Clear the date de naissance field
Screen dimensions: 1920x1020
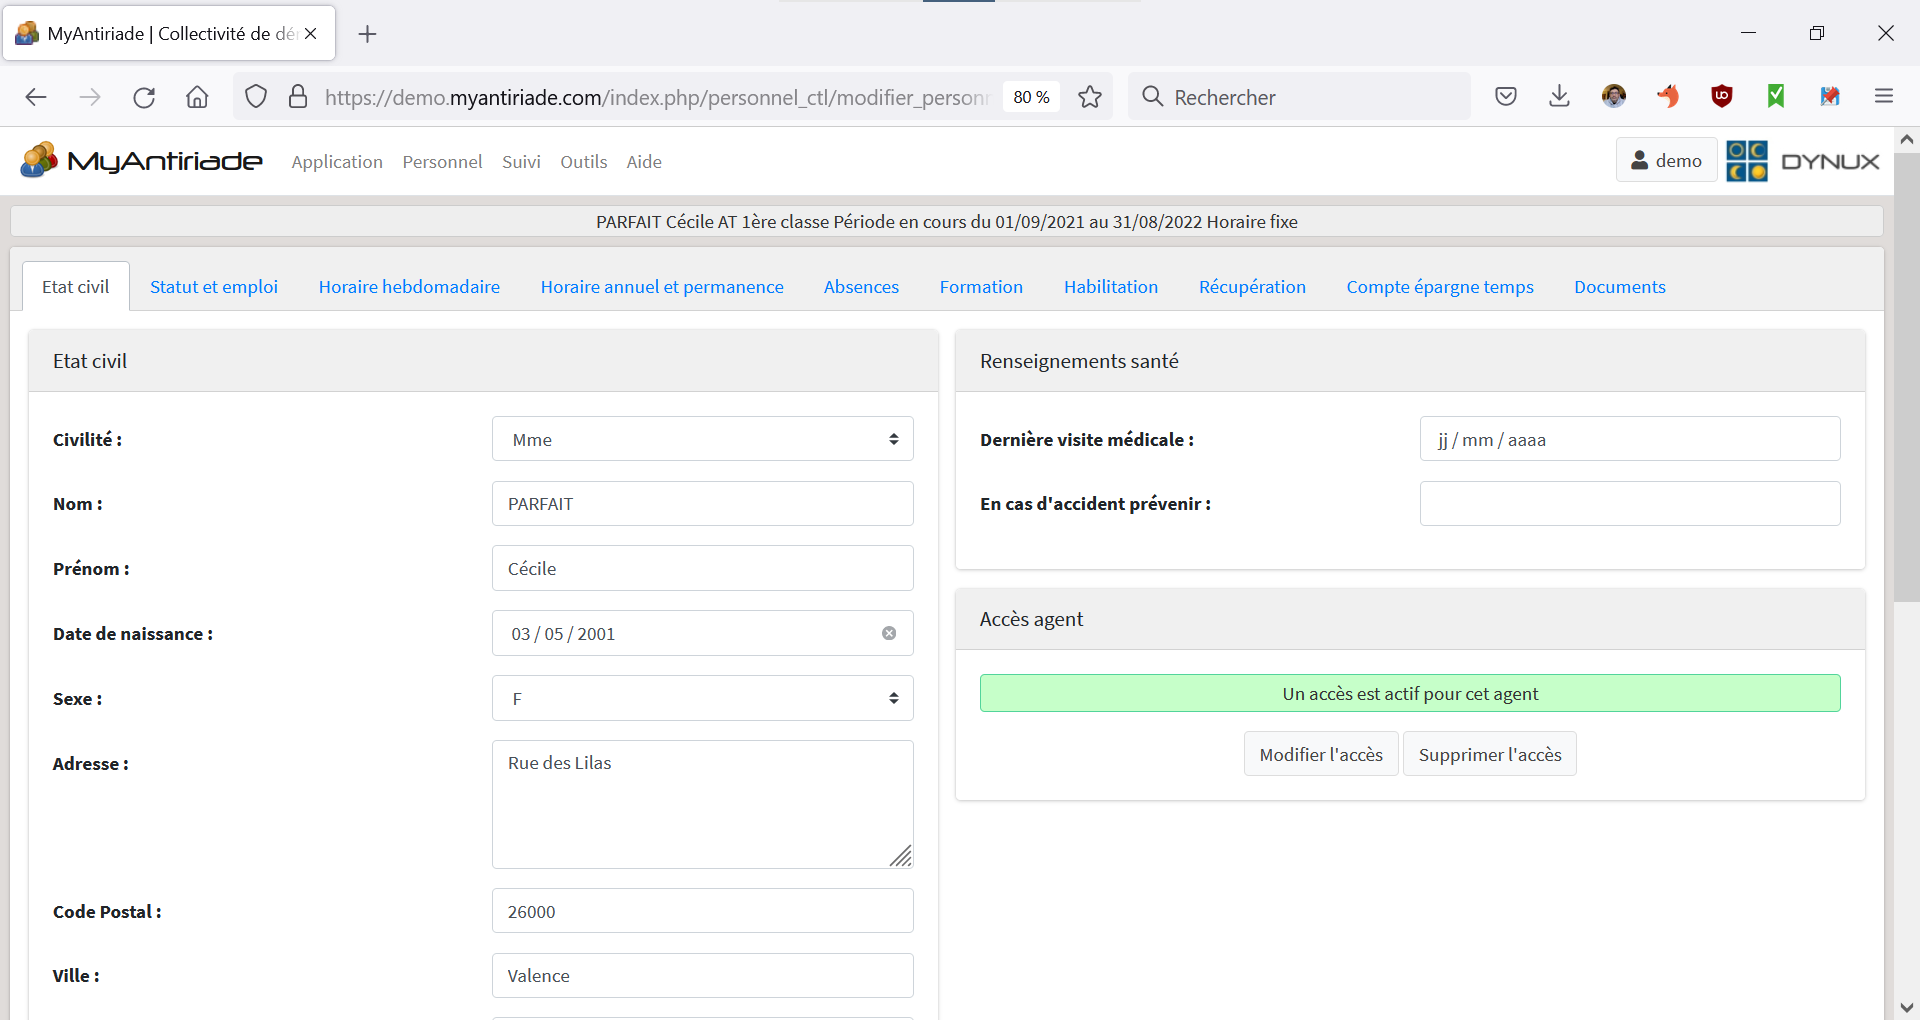coord(889,633)
